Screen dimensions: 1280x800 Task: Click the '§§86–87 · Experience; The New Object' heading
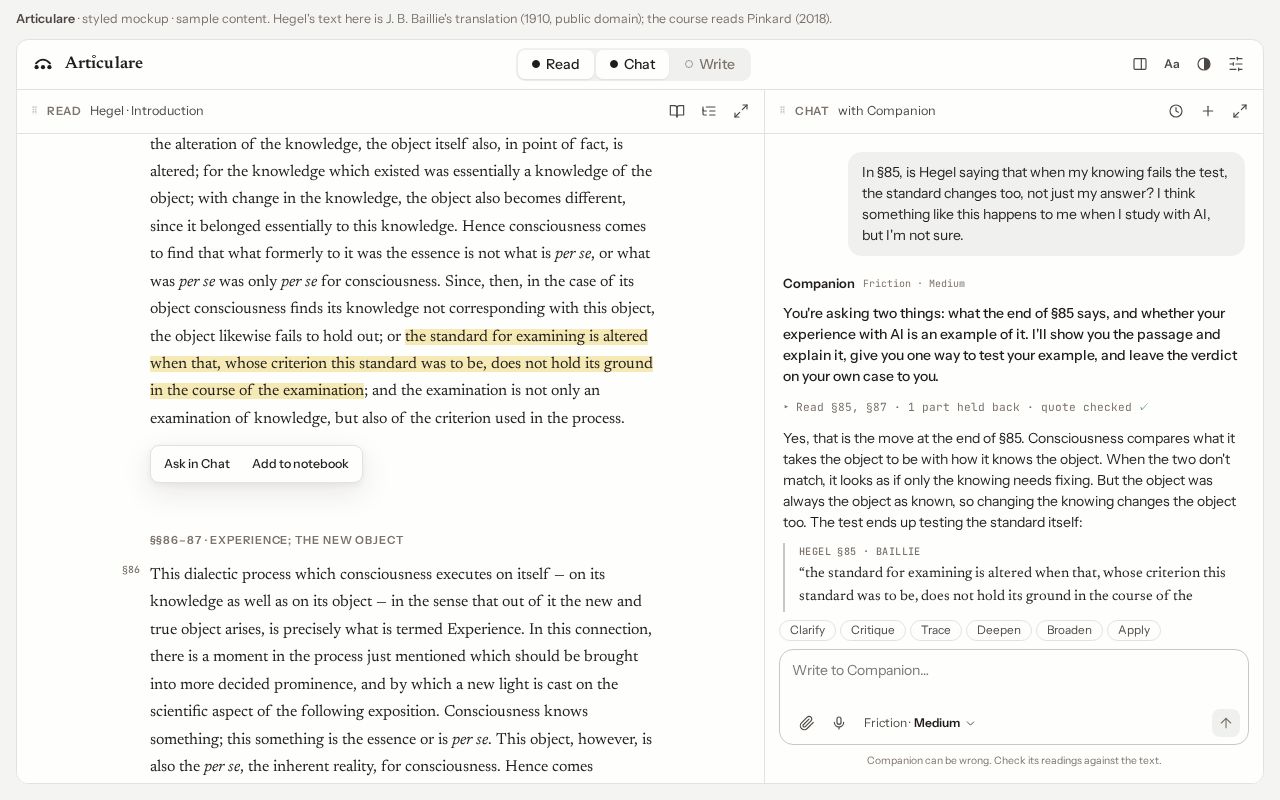(277, 540)
